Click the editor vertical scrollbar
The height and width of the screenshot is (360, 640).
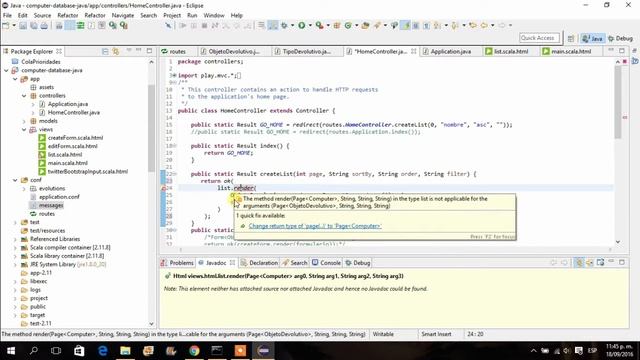coord(618,102)
